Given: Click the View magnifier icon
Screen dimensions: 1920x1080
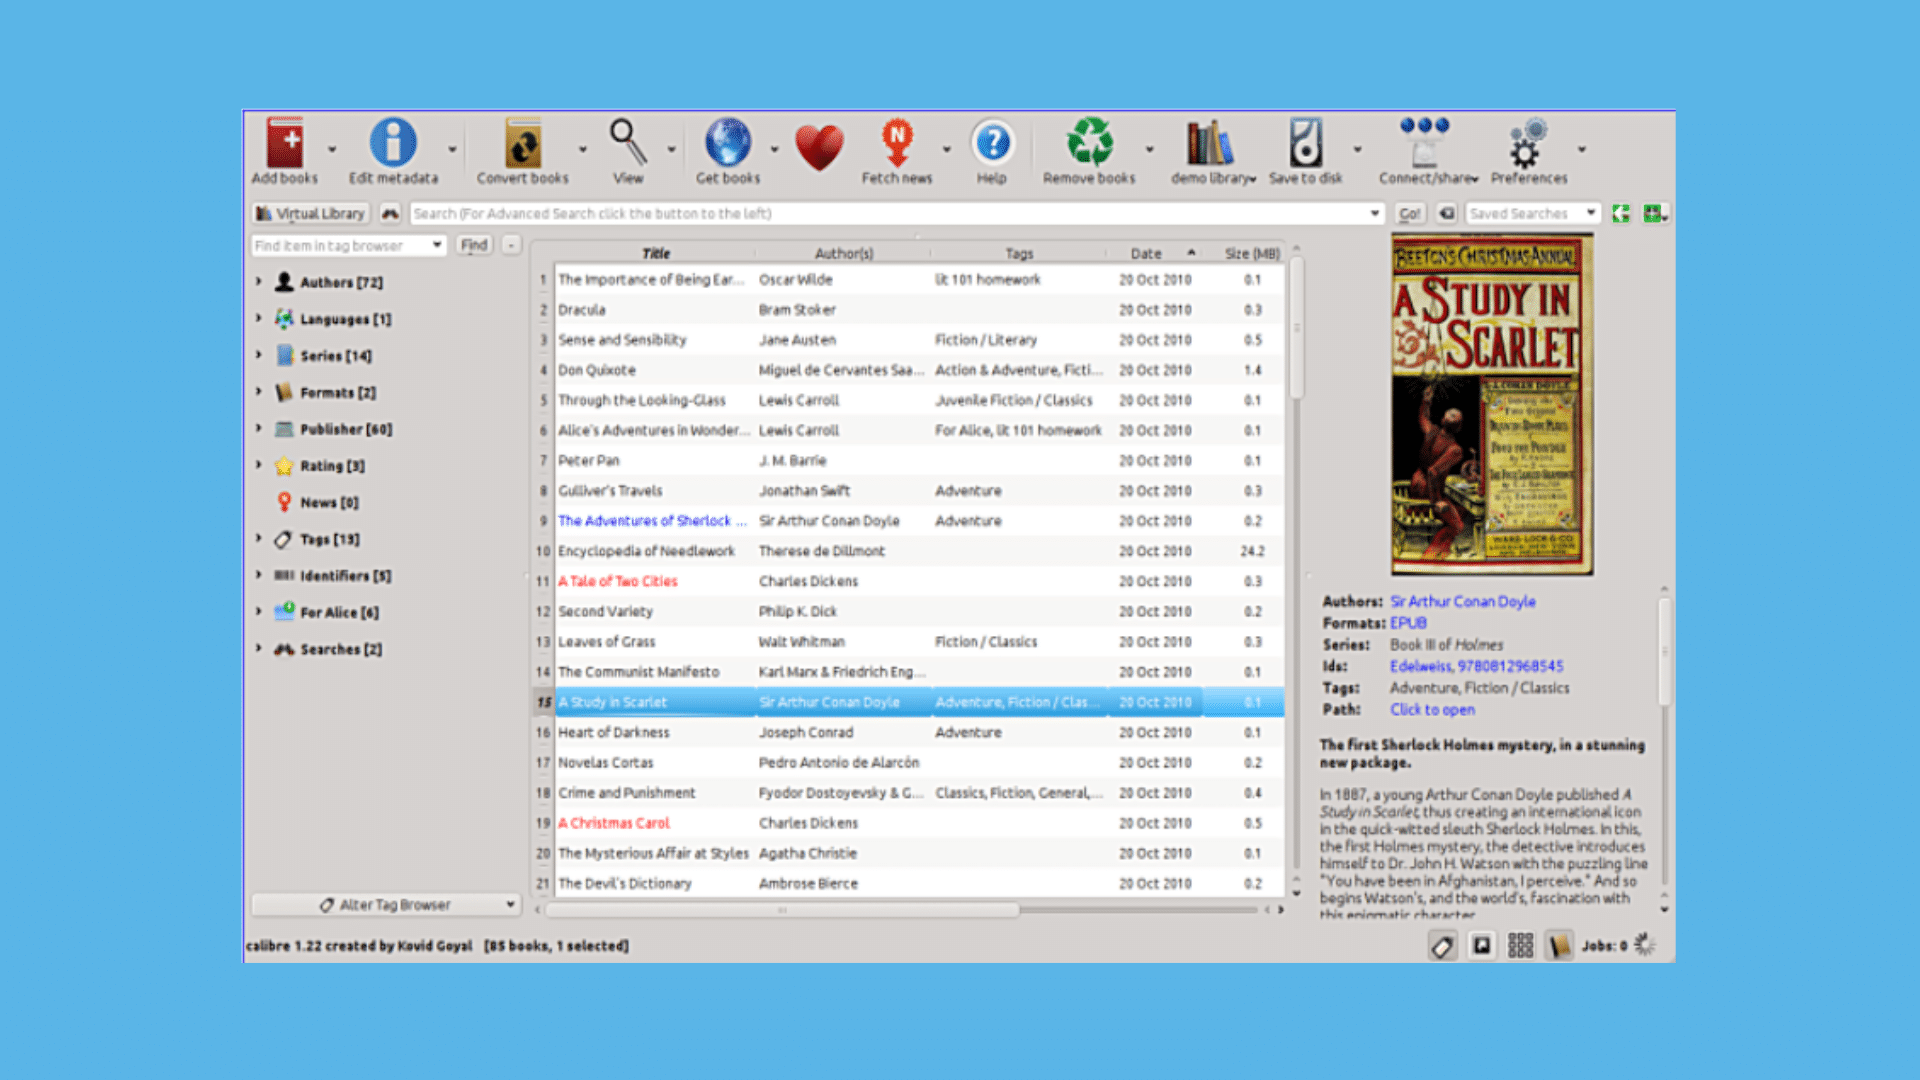Looking at the screenshot, I should (x=628, y=143).
